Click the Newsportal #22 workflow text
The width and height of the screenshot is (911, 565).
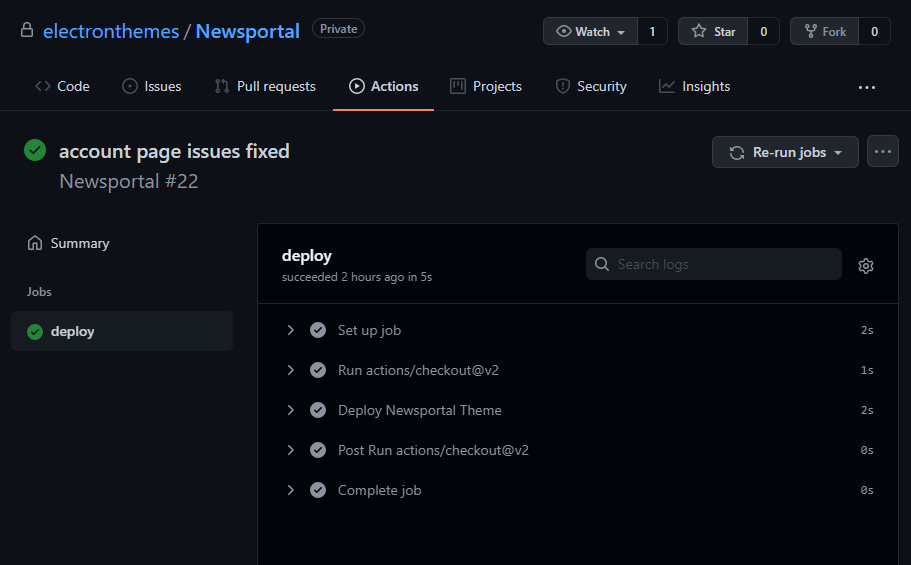[129, 181]
